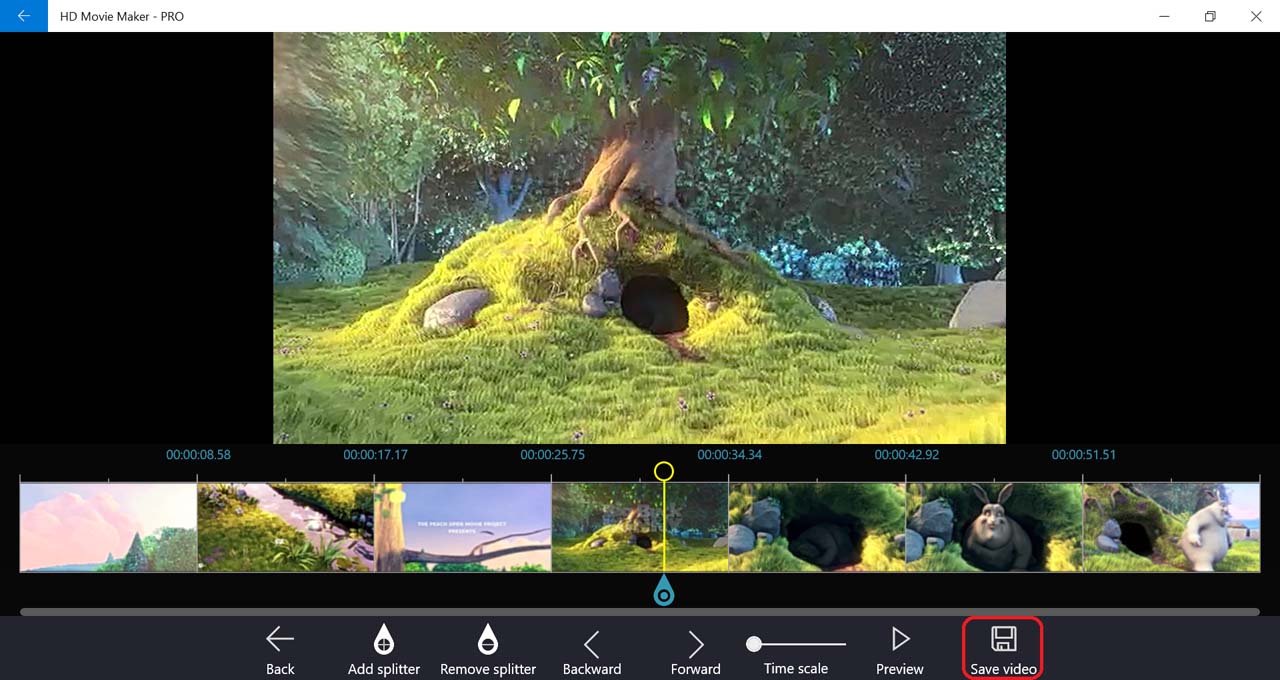Select the blue splitter droplet marker
Screen dimensions: 1280x680
664,593
